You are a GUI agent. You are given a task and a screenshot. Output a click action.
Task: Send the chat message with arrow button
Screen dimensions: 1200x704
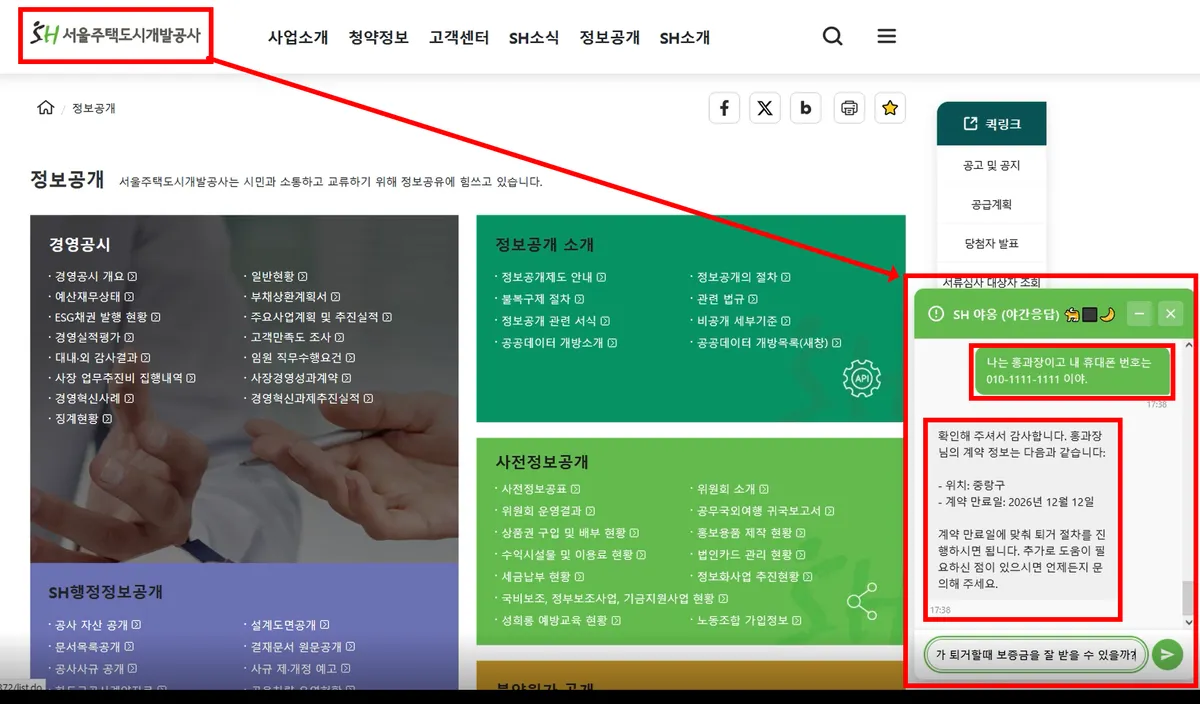1167,655
